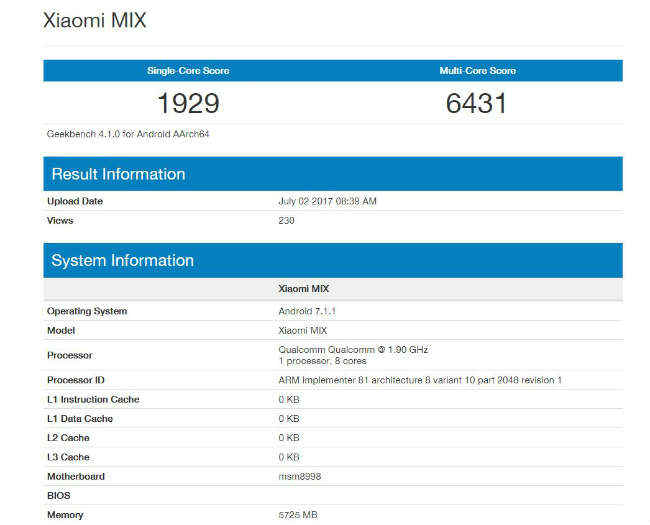Select the '1 processor, 8 cores' text
Screen dimensions: 650x525
point(323,361)
